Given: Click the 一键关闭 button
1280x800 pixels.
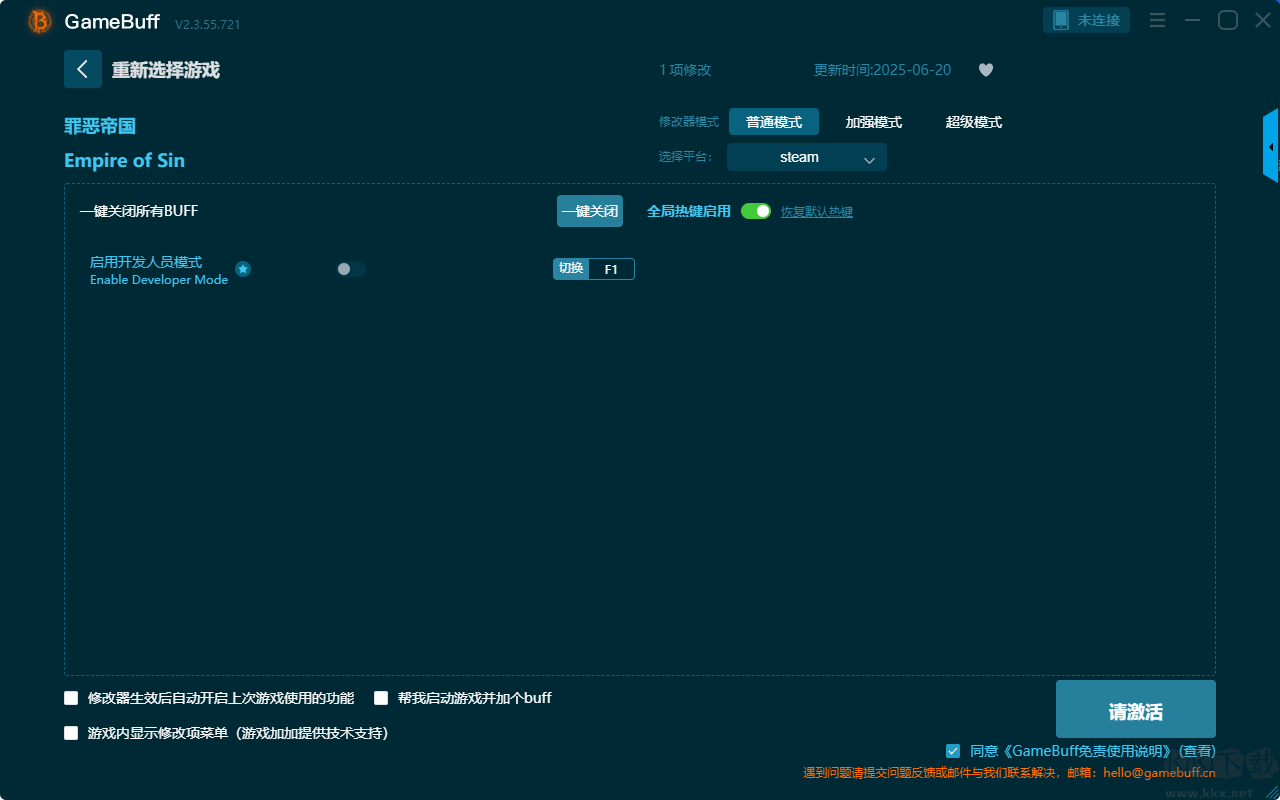Looking at the screenshot, I should click(x=590, y=211).
